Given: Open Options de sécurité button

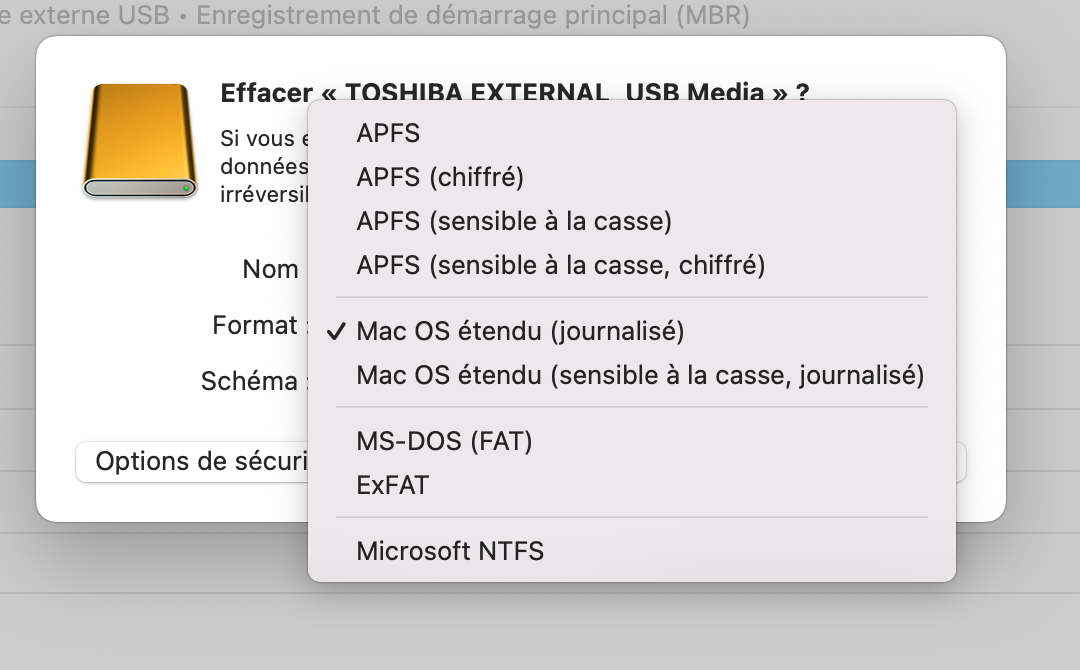Looking at the screenshot, I should pos(192,461).
